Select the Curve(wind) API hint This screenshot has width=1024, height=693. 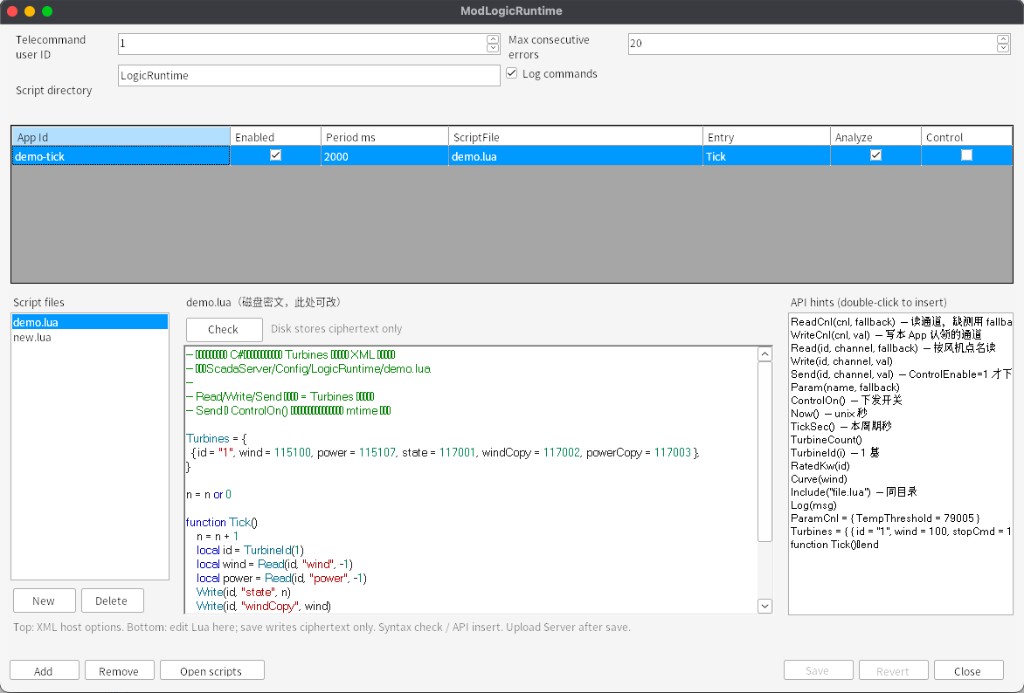coord(901,479)
